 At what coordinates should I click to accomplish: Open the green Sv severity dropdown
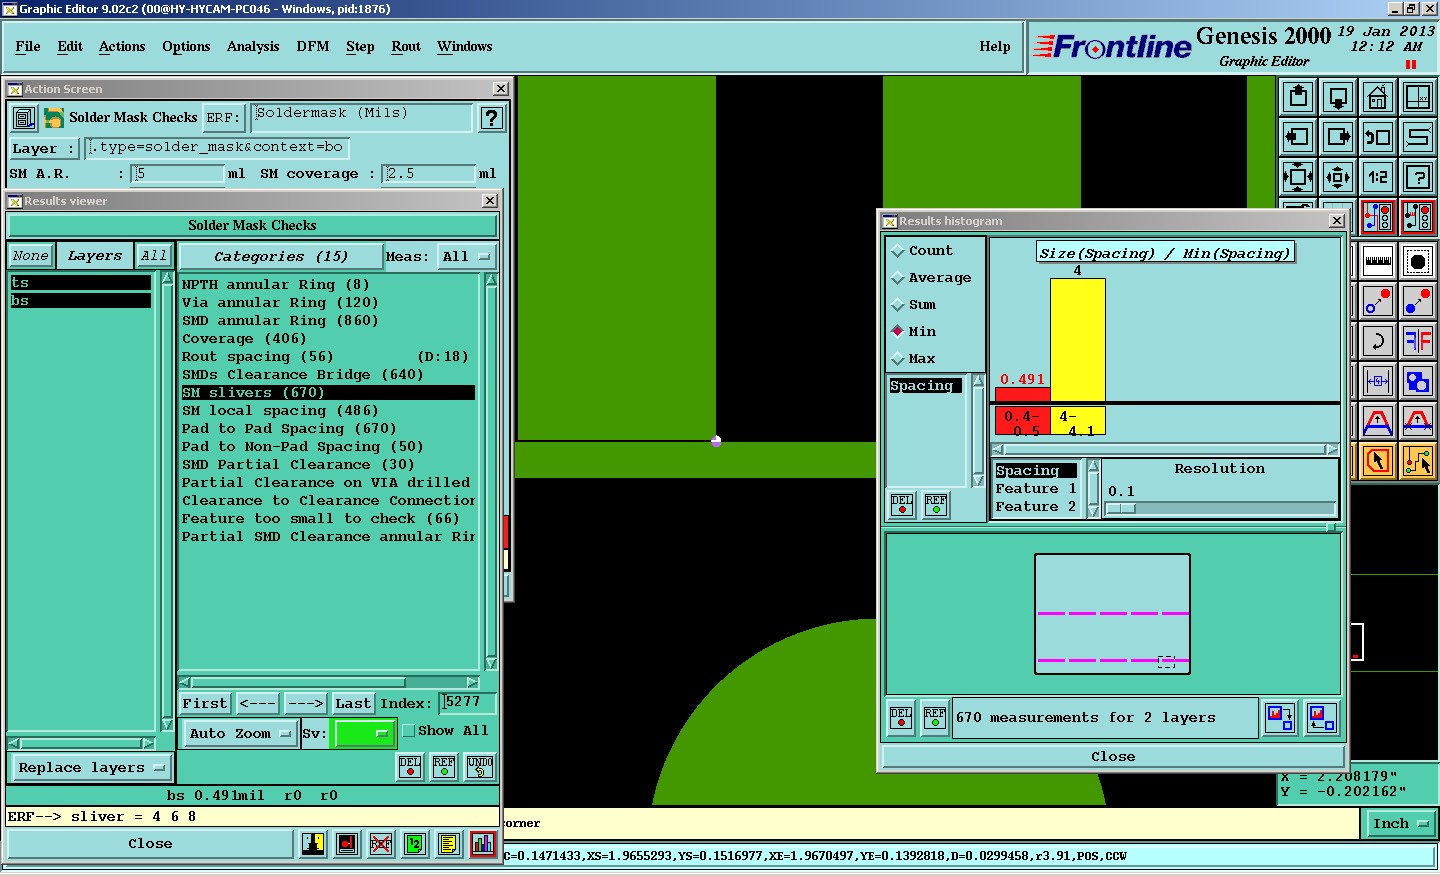click(364, 733)
